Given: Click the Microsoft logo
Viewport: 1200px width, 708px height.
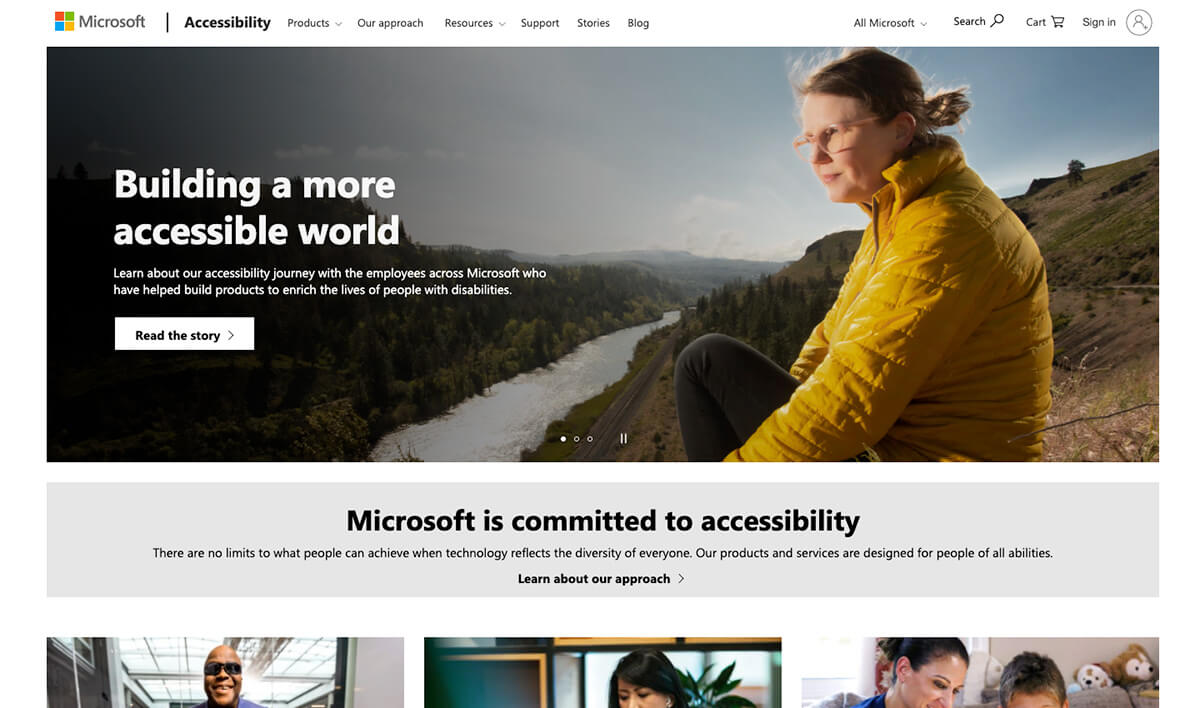Looking at the screenshot, I should (100, 21).
